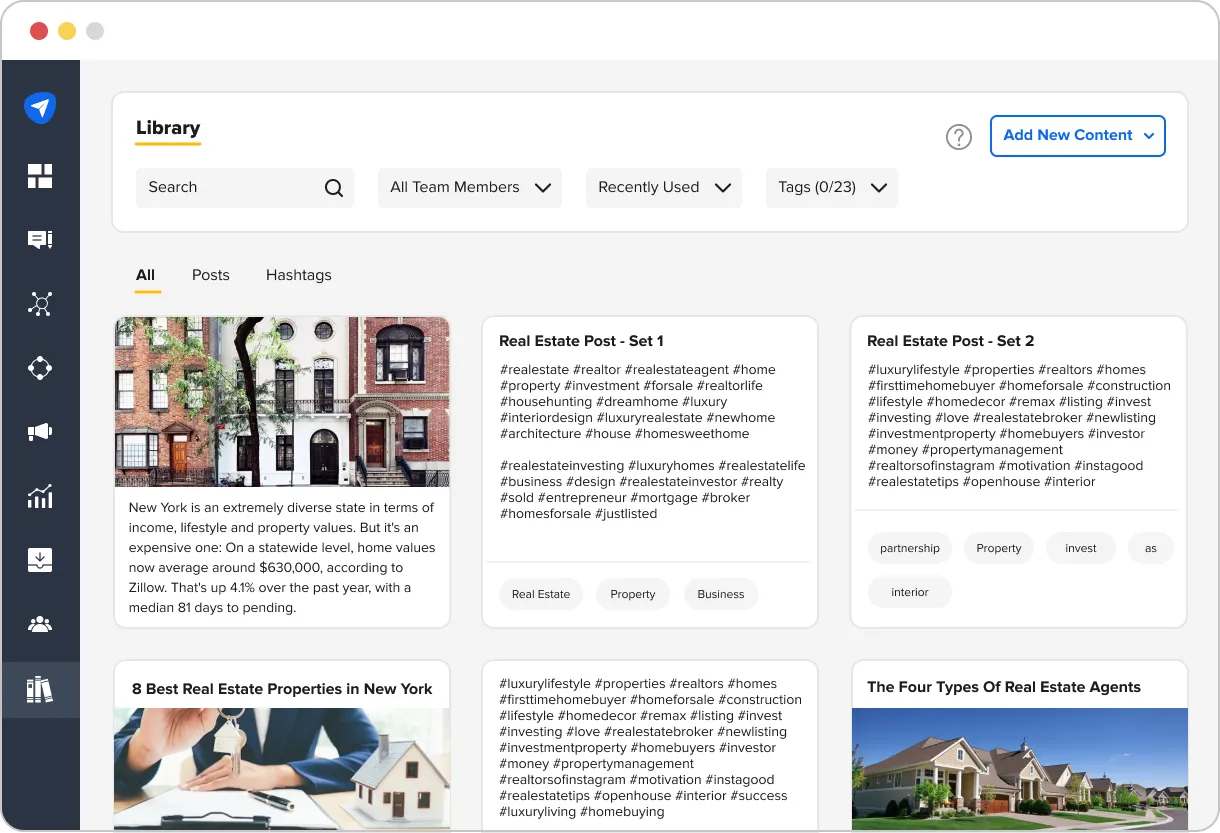Click the Add New Content button
Screen dimensions: 1220x833
tap(1078, 136)
